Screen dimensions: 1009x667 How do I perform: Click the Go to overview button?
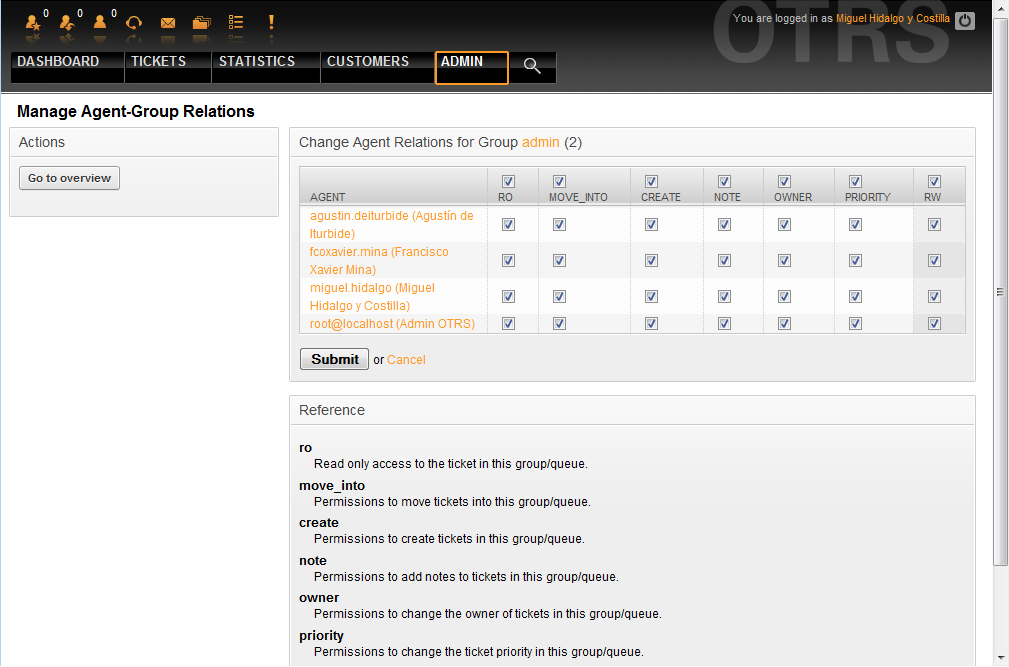click(x=69, y=178)
